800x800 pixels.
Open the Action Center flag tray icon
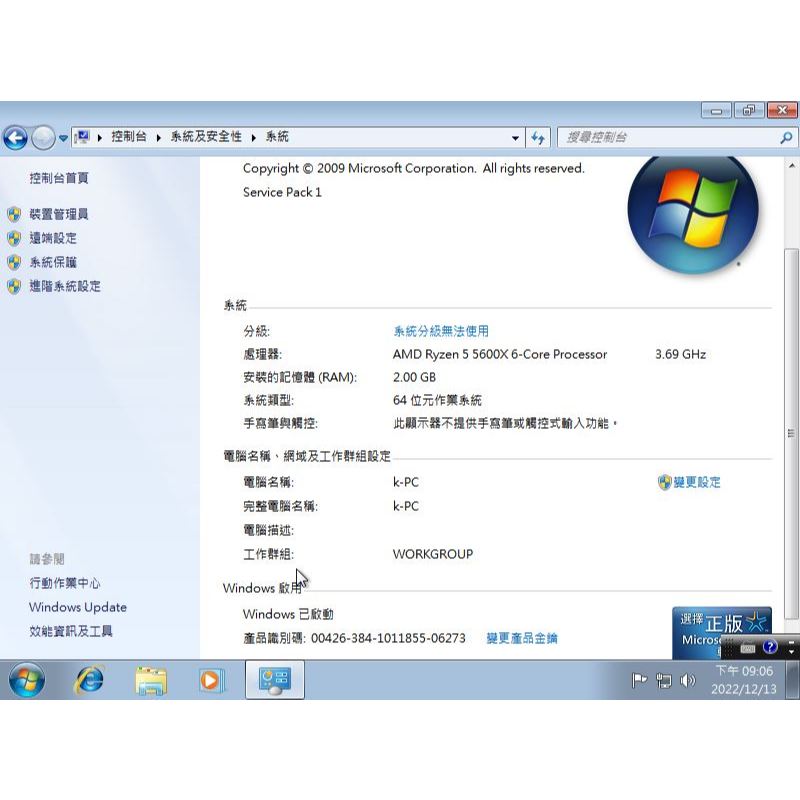pyautogui.click(x=639, y=680)
